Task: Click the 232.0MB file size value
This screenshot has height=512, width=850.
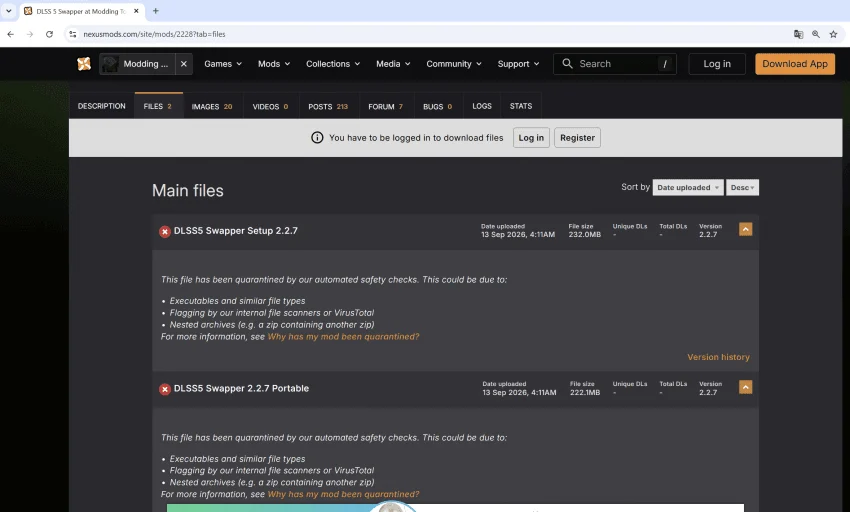Action: point(584,235)
